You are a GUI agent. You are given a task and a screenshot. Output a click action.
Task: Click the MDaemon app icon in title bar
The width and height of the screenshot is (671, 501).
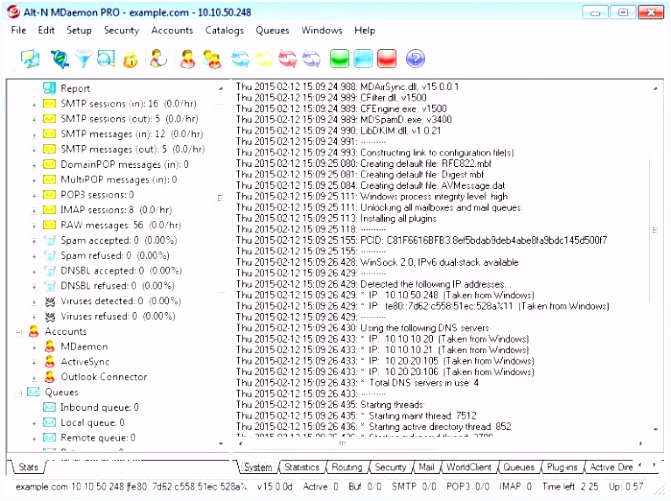tap(13, 12)
